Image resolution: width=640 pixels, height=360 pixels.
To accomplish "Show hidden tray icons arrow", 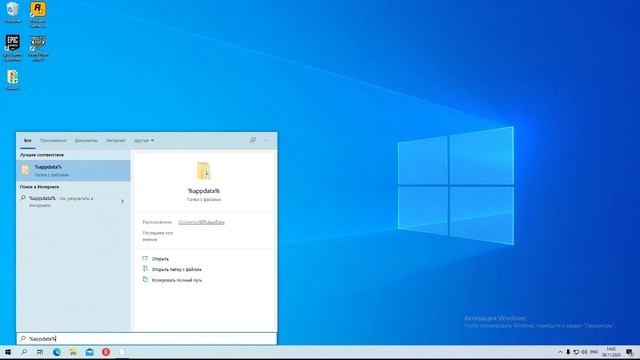I will 560,352.
